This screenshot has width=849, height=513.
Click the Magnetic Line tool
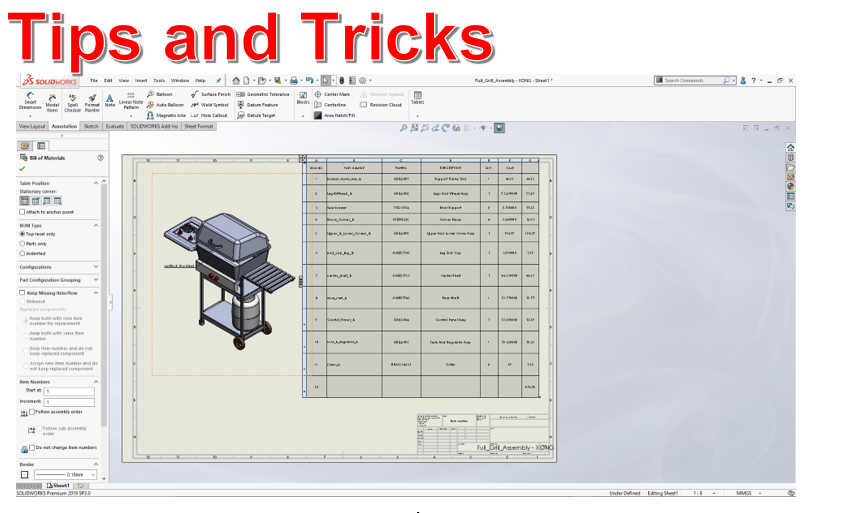[166, 115]
